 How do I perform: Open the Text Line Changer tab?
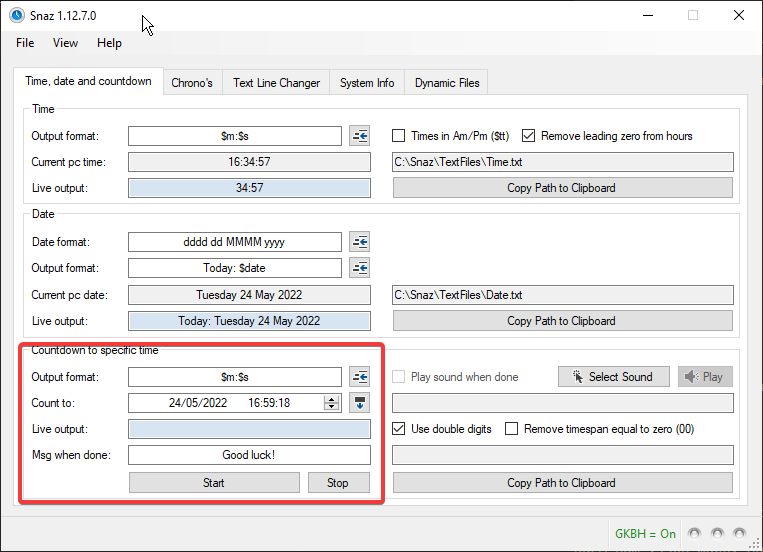point(276,83)
